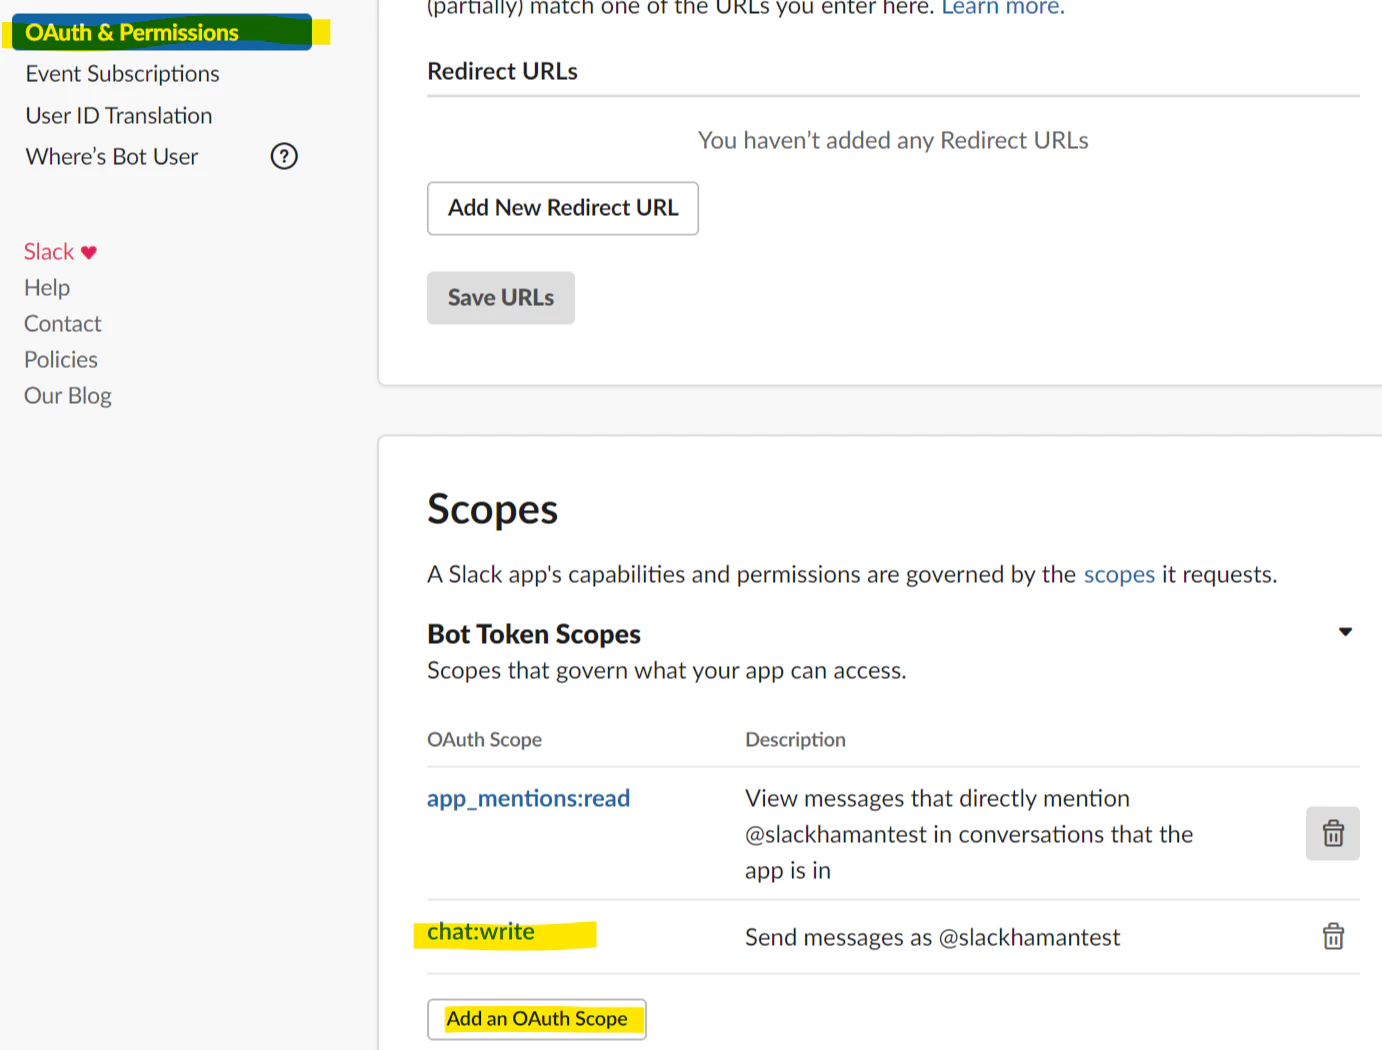Delete the app_mentions:read scope with its trash icon
This screenshot has width=1382, height=1050.
pyautogui.click(x=1332, y=833)
